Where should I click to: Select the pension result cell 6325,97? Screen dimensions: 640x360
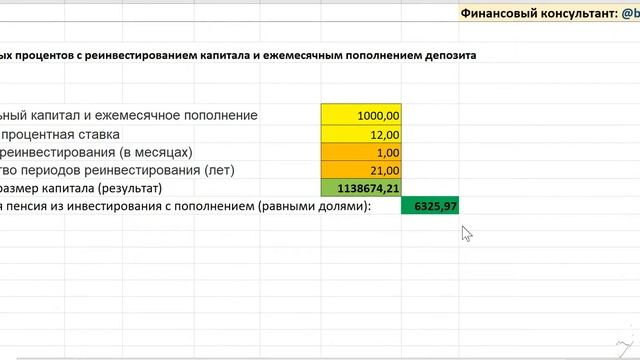tap(430, 205)
